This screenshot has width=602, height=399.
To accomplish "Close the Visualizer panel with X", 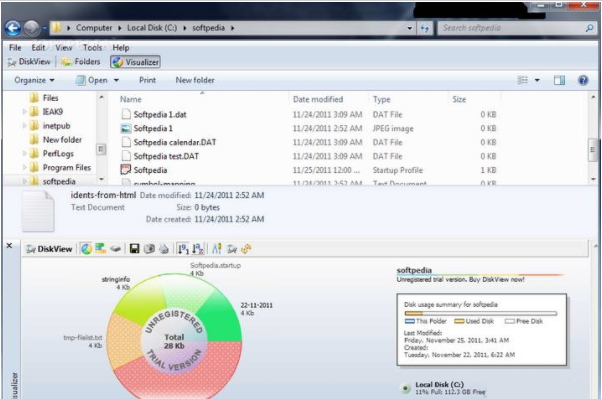I will (9, 245).
